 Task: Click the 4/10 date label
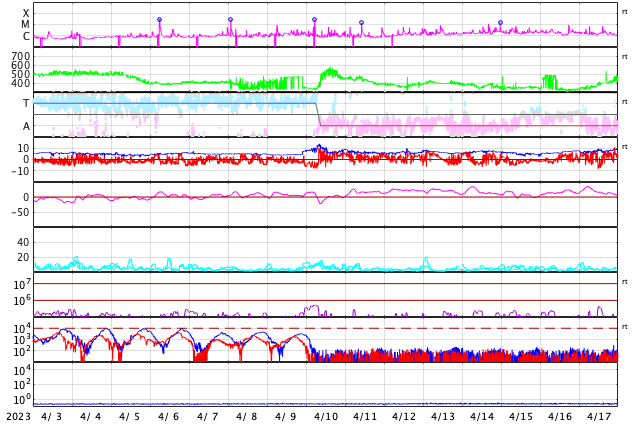[x=326, y=417]
